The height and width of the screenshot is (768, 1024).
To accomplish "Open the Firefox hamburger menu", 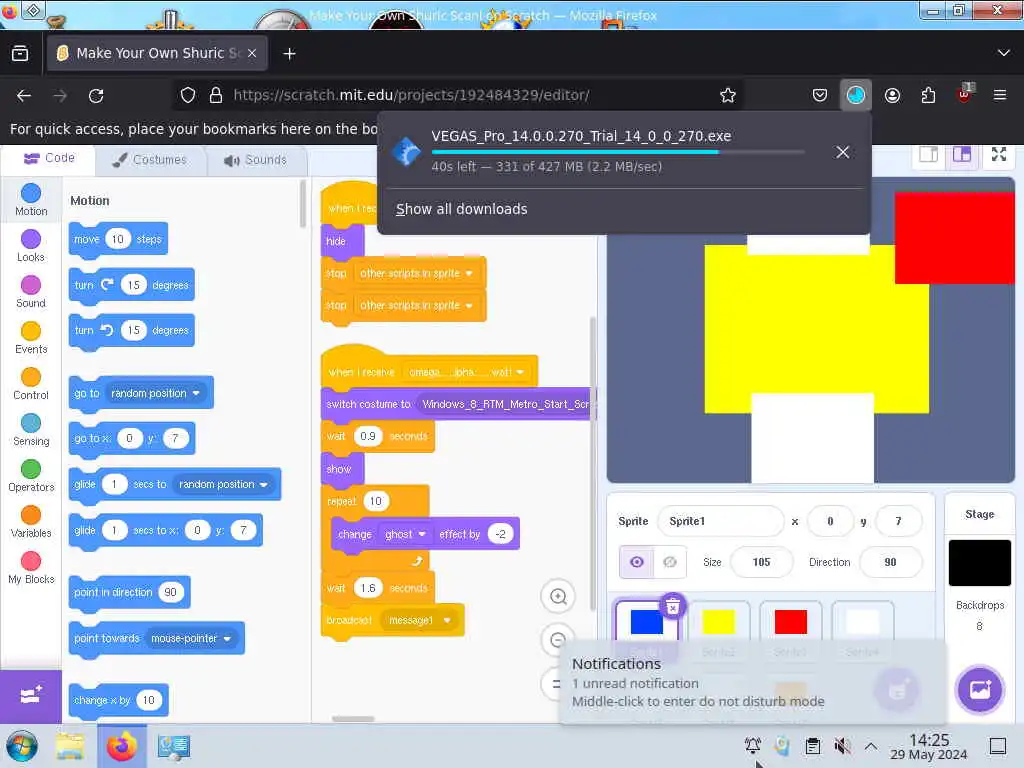I will pos(1000,95).
